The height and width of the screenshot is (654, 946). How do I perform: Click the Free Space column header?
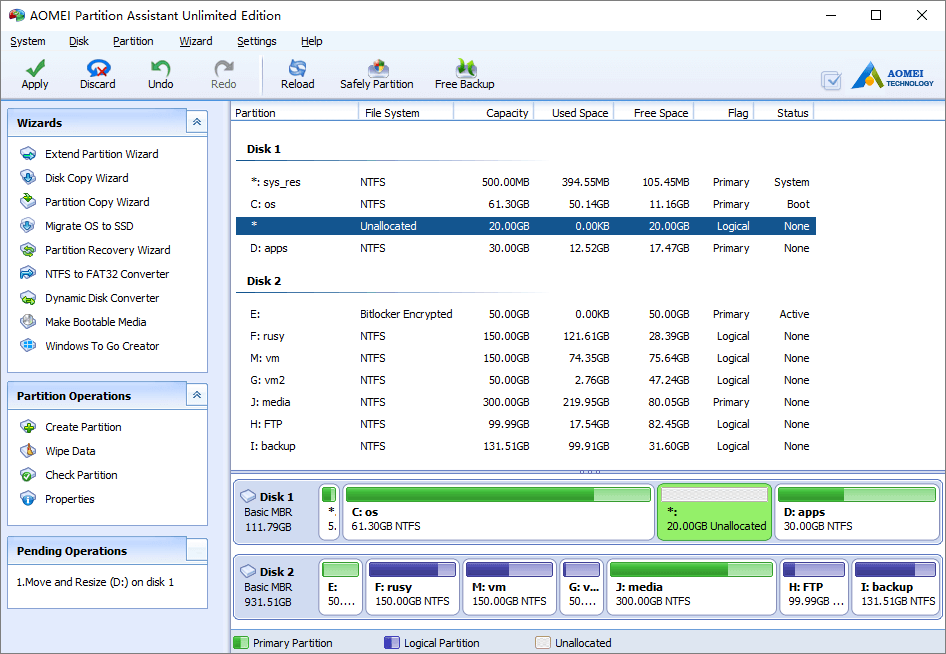[x=654, y=113]
